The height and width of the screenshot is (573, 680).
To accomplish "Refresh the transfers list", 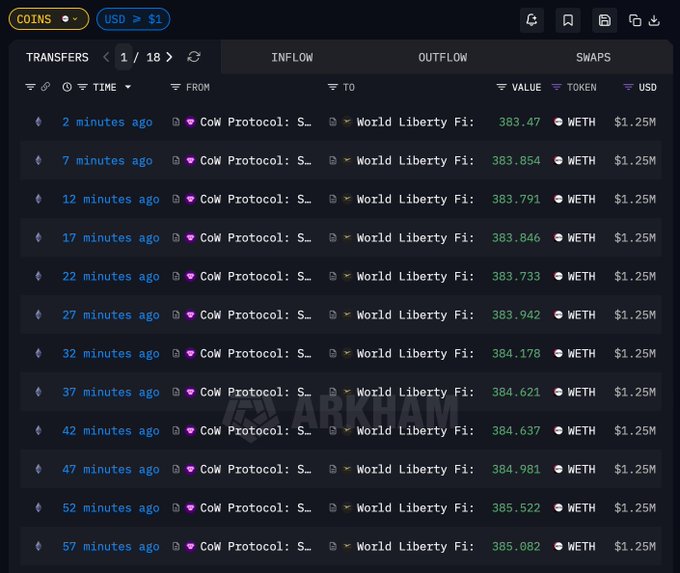I will coord(194,57).
